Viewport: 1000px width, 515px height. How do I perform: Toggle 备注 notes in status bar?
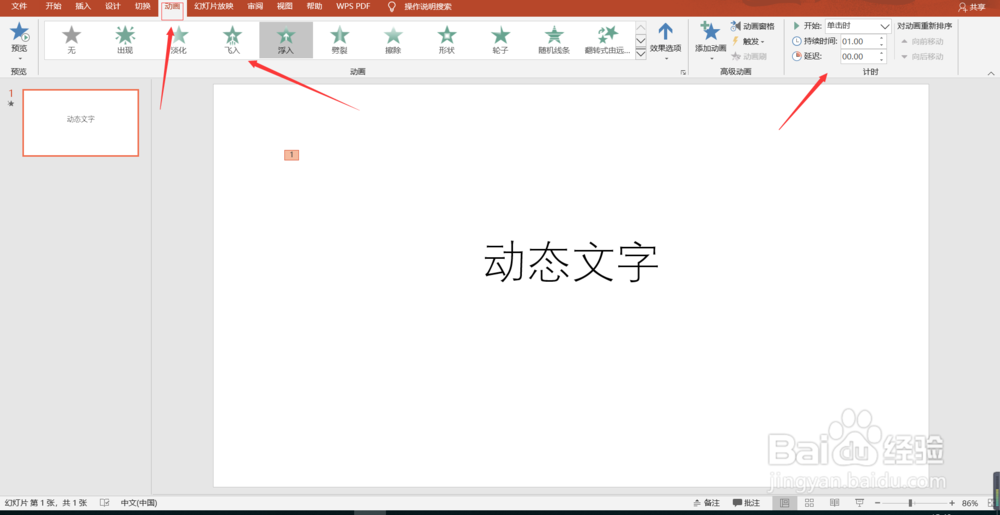[706, 503]
